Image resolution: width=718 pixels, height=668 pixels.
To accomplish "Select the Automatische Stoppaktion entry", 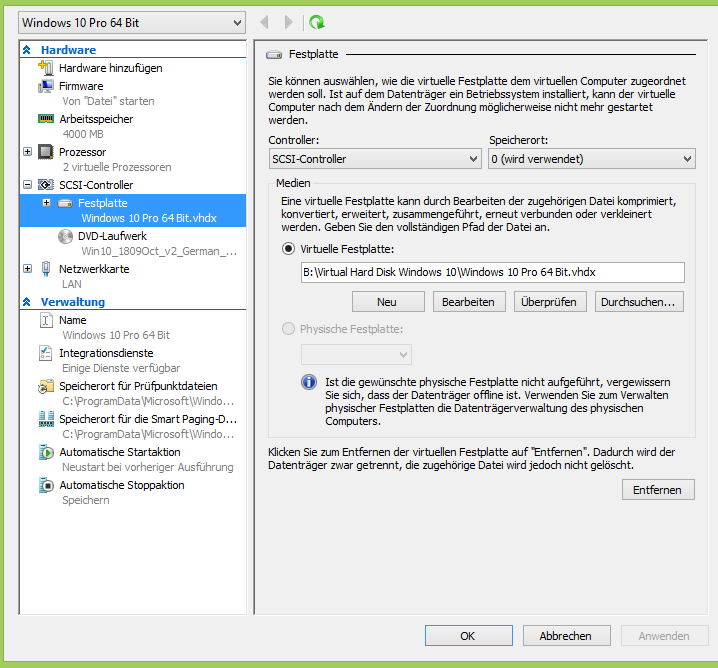I will click(122, 485).
